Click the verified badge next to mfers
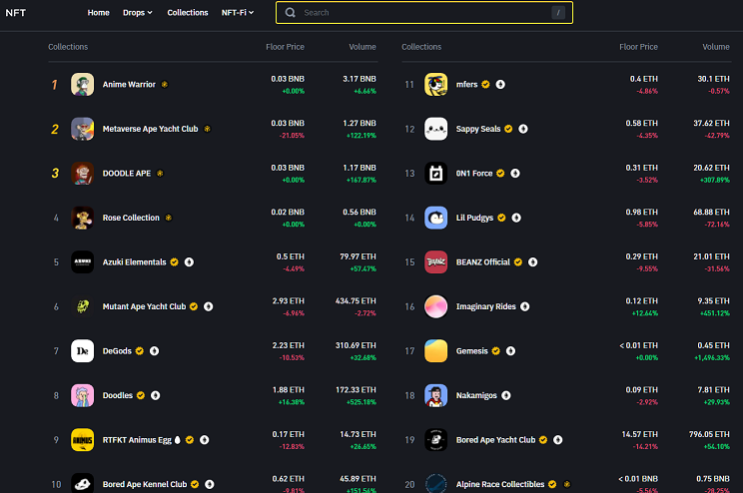Viewport: 743px width, 493px height. coord(486,84)
